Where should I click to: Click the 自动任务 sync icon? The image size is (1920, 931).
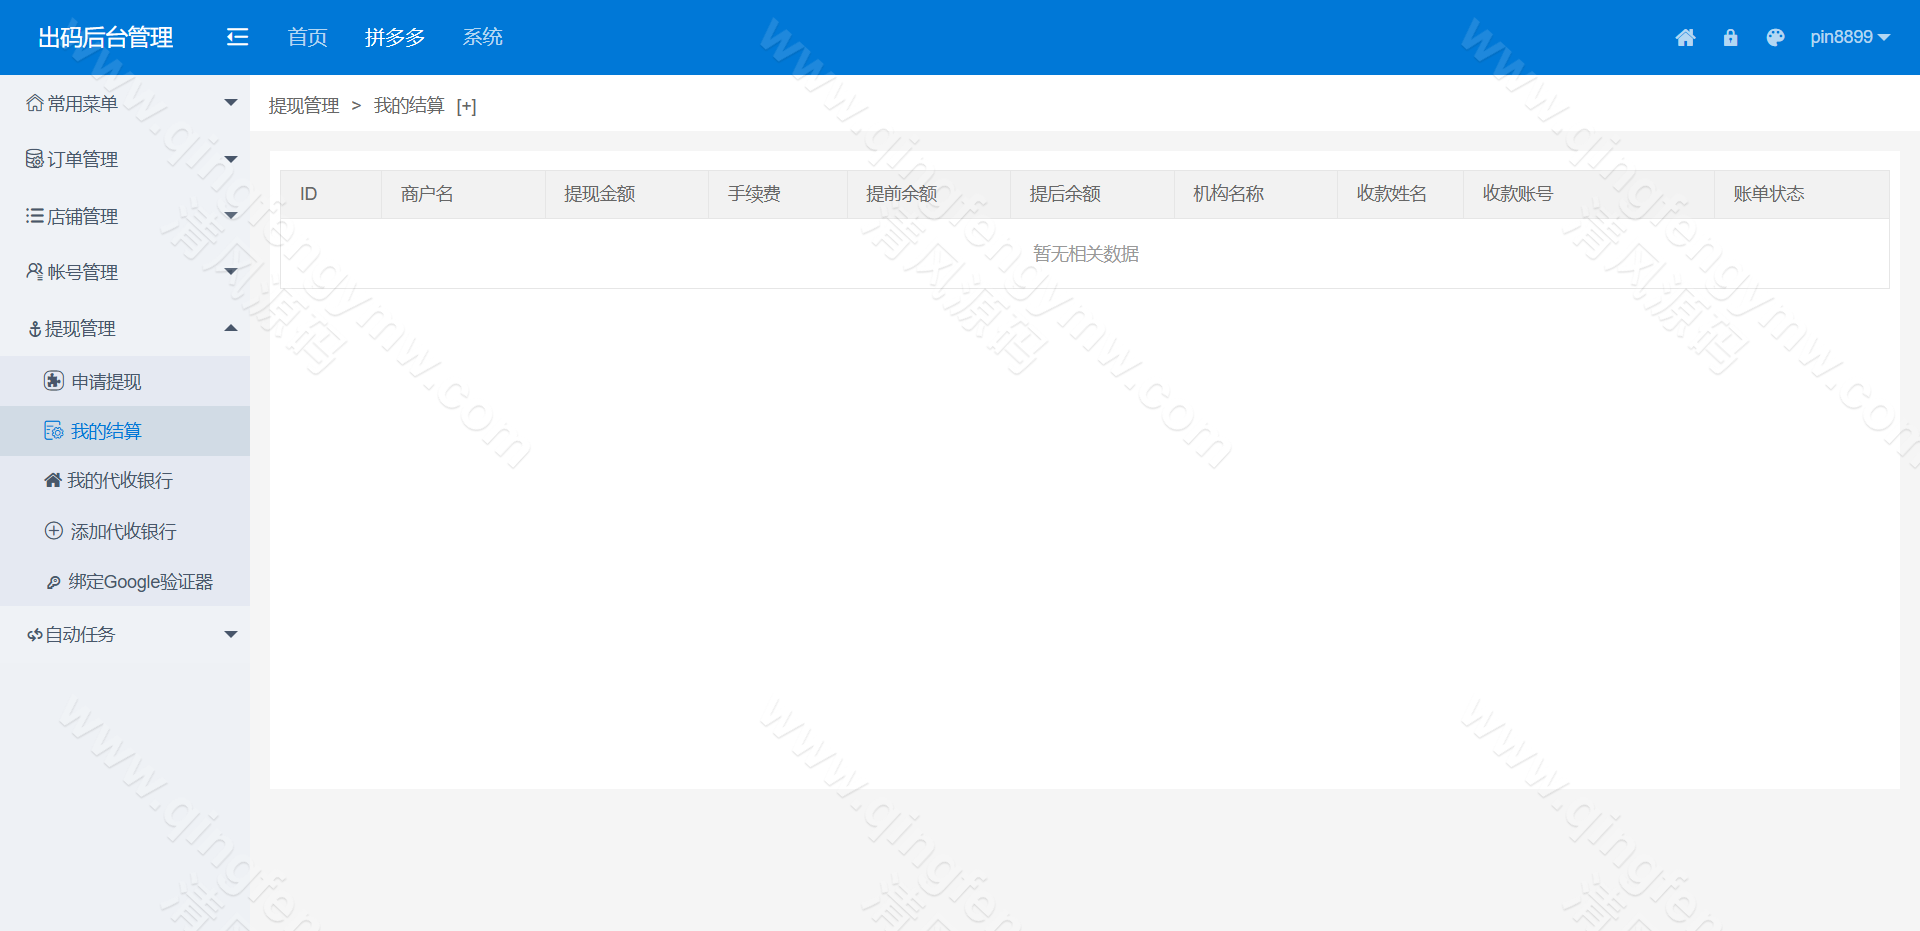click(x=33, y=634)
